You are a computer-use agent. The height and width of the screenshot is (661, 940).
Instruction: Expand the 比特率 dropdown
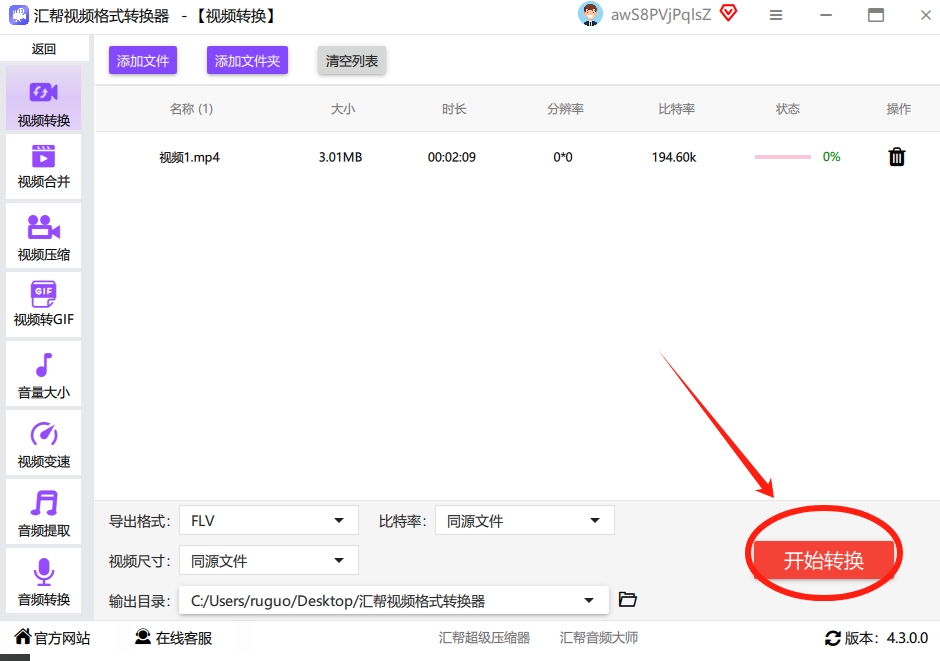(x=525, y=520)
